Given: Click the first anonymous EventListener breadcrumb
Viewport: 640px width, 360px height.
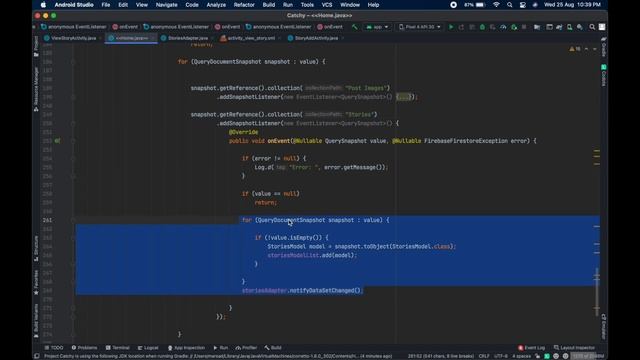Looking at the screenshot, I should pyautogui.click(x=74, y=27).
